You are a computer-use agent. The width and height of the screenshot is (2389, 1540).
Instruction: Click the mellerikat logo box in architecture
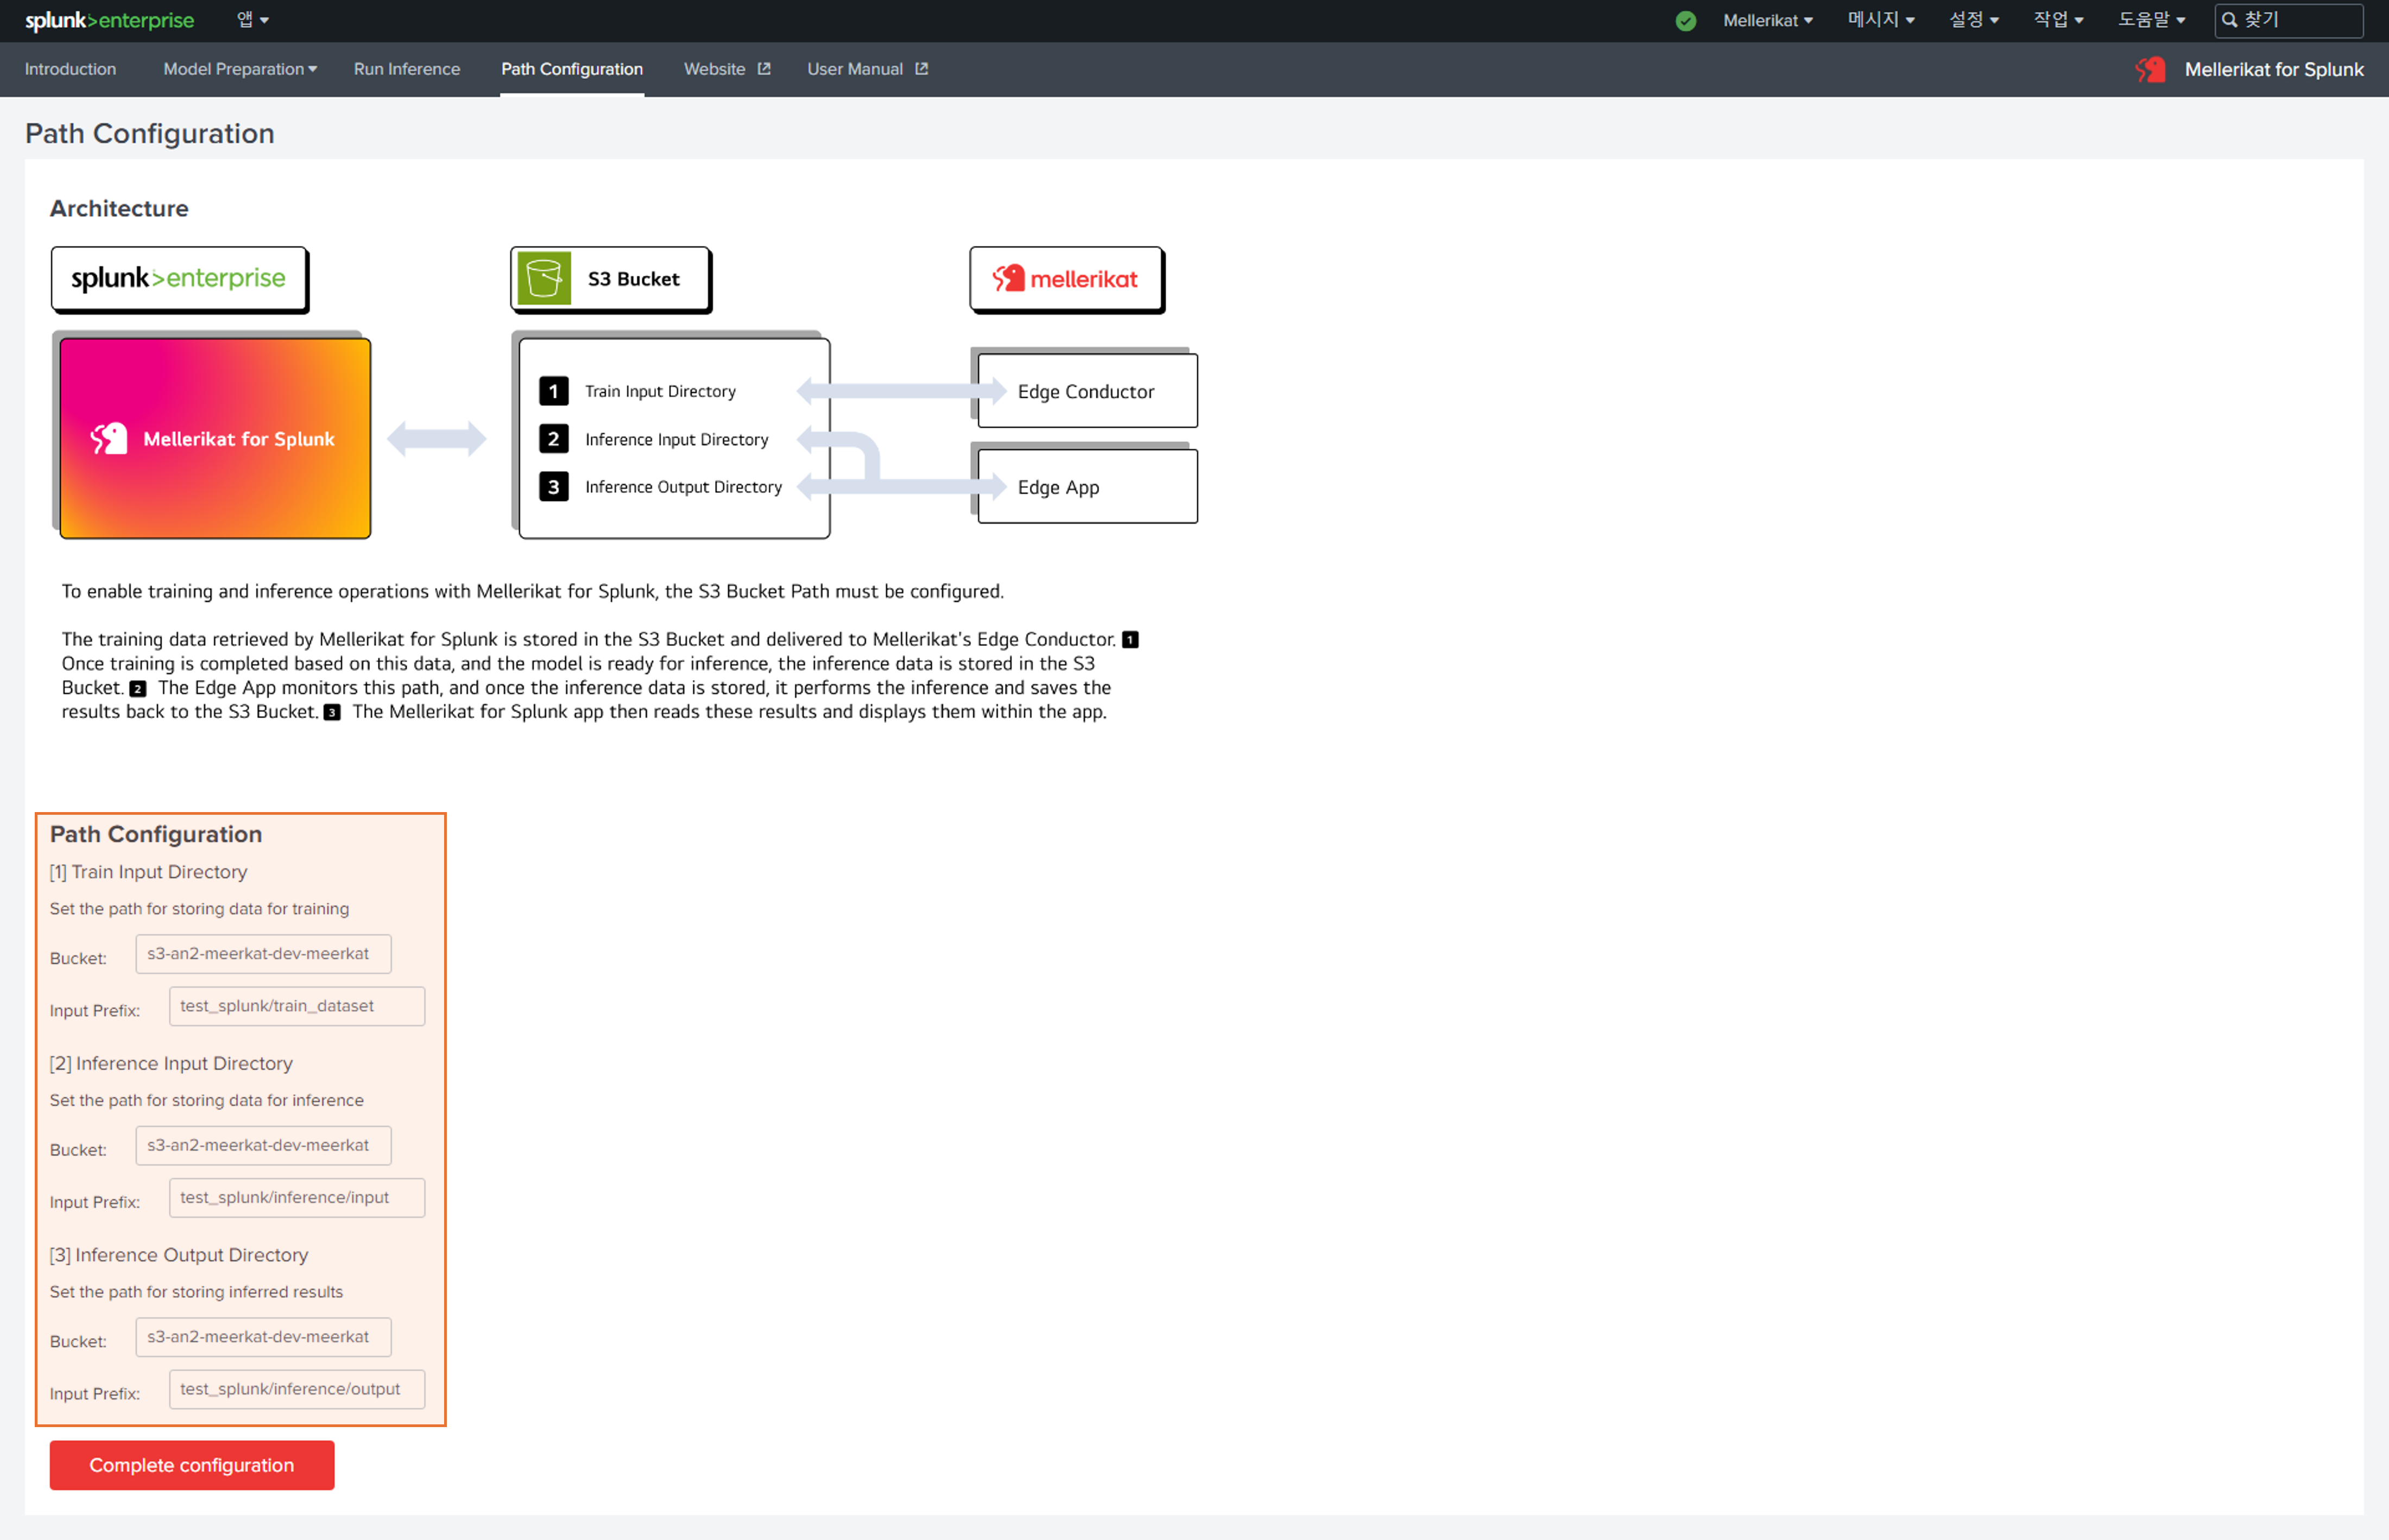[x=1066, y=279]
